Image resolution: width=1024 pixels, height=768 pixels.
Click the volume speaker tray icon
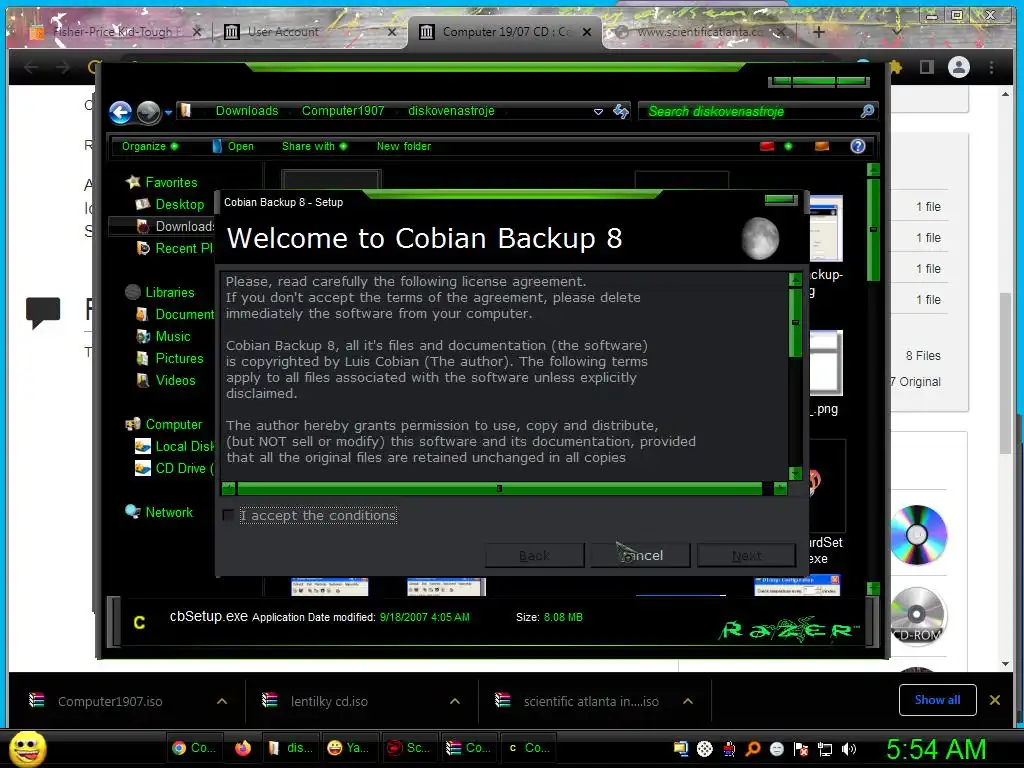[x=849, y=749]
